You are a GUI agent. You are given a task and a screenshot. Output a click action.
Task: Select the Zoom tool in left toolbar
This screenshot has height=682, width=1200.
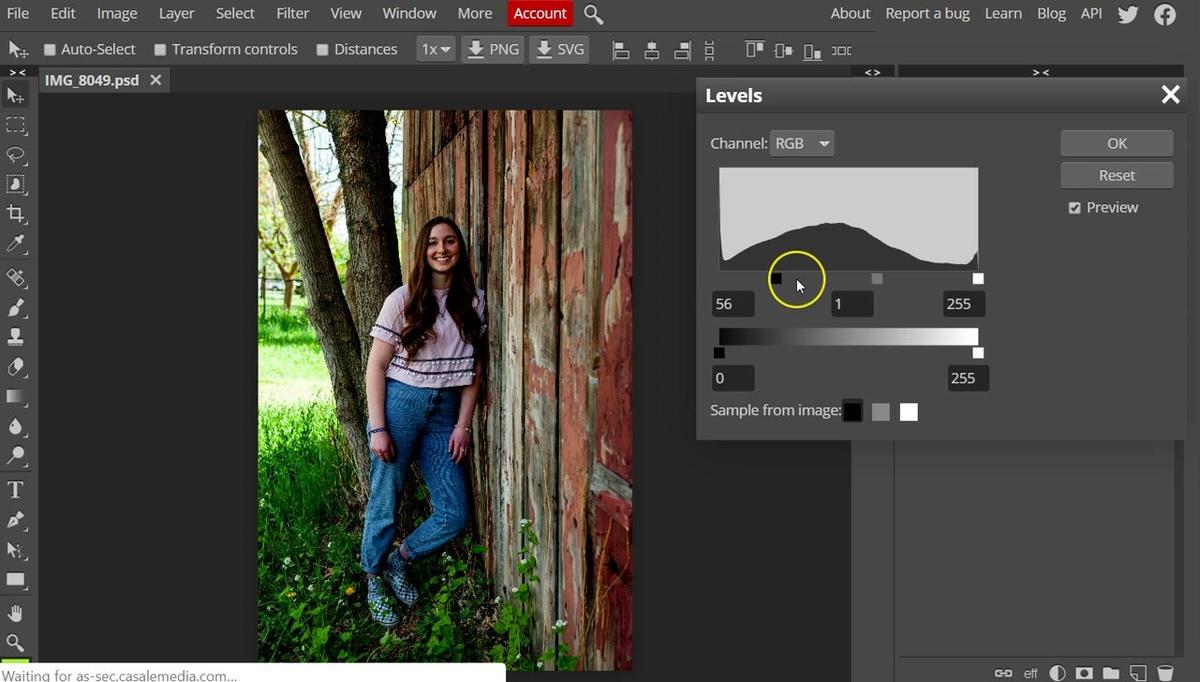coord(16,642)
